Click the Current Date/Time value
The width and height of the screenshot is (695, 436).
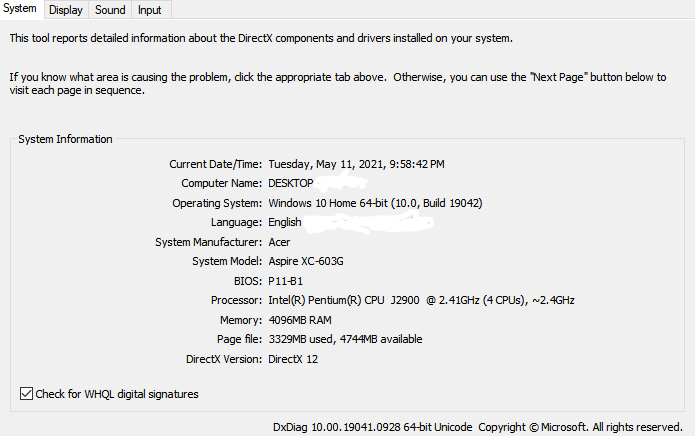coord(356,164)
